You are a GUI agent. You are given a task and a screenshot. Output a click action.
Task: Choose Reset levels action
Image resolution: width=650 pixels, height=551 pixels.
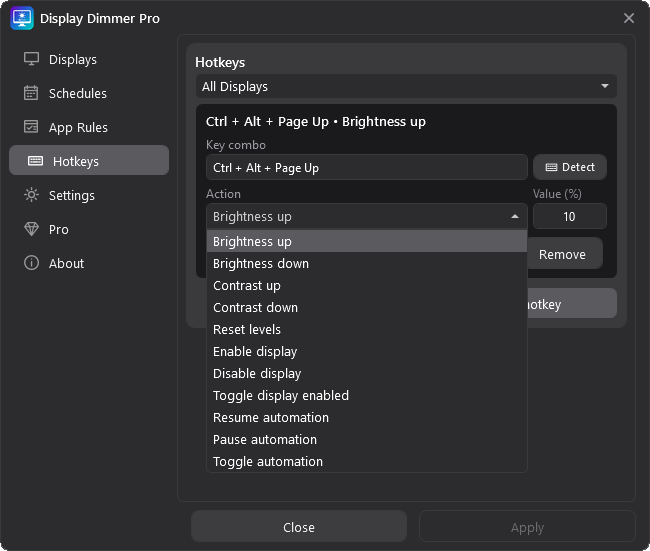coord(367,330)
